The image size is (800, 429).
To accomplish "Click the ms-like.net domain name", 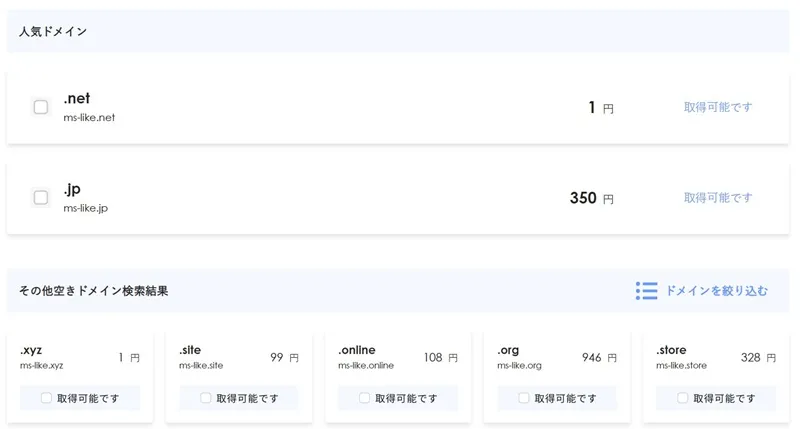I will click(x=90, y=118).
